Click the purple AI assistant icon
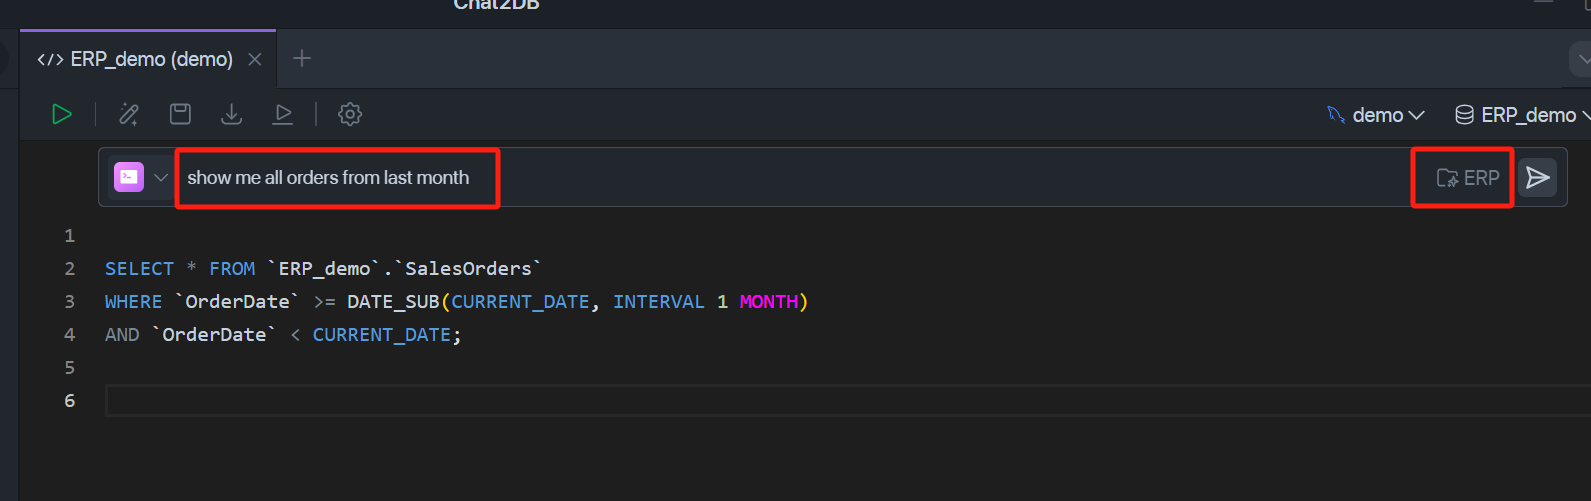1591x501 pixels. tap(129, 177)
